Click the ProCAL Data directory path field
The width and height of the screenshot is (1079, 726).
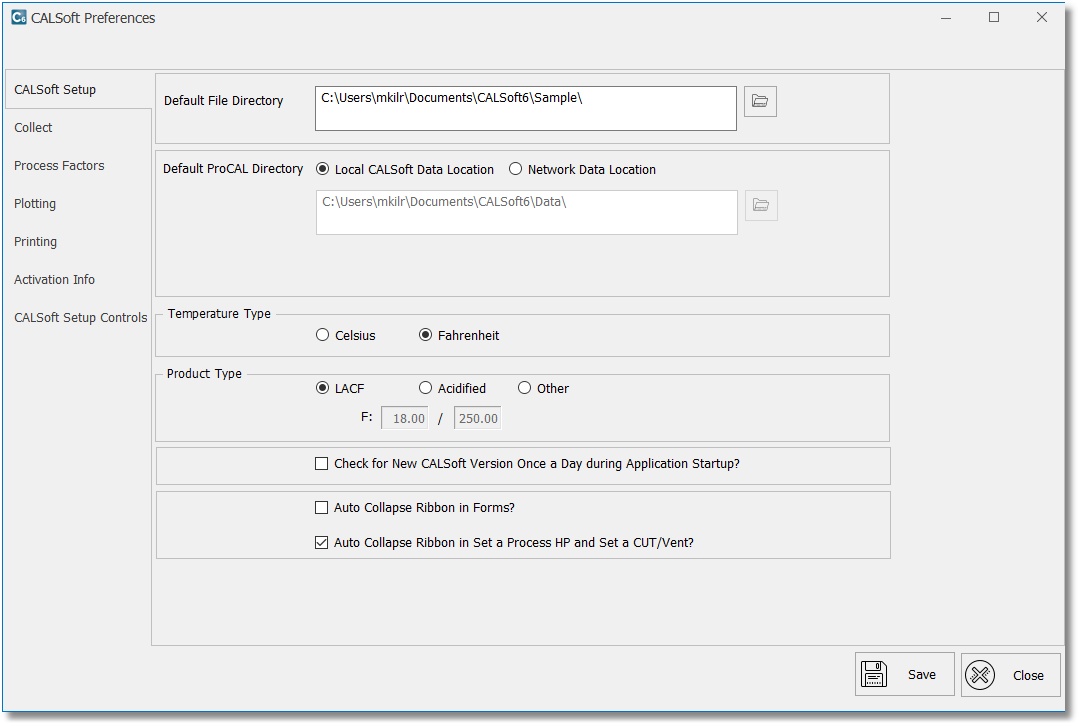point(526,212)
